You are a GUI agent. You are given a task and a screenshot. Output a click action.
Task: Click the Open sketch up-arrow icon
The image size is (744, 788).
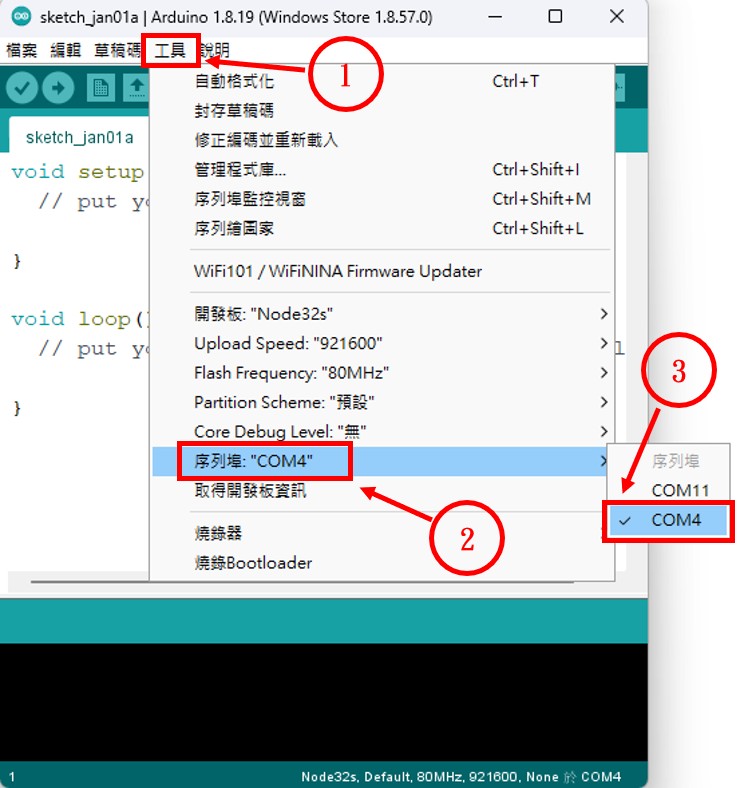[x=137, y=88]
